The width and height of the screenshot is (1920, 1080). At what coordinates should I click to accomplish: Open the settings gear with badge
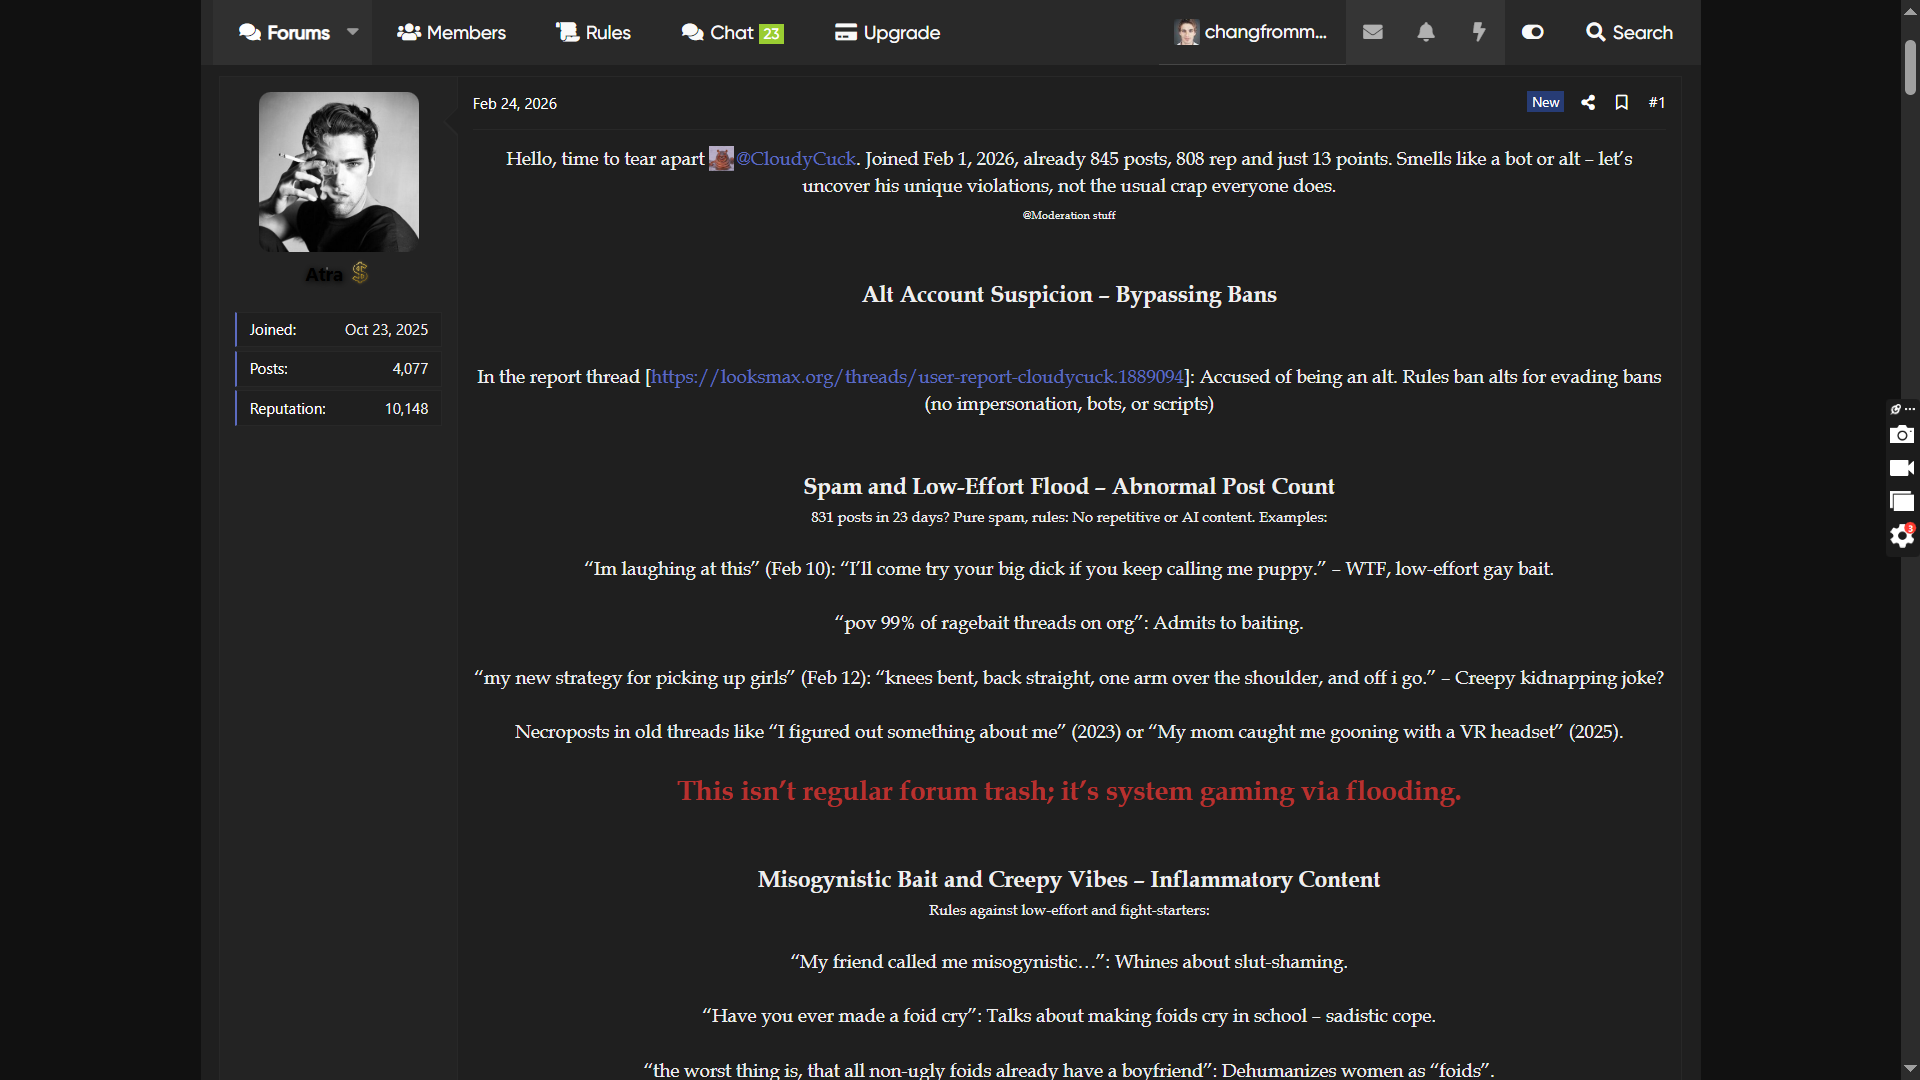[x=1901, y=537]
